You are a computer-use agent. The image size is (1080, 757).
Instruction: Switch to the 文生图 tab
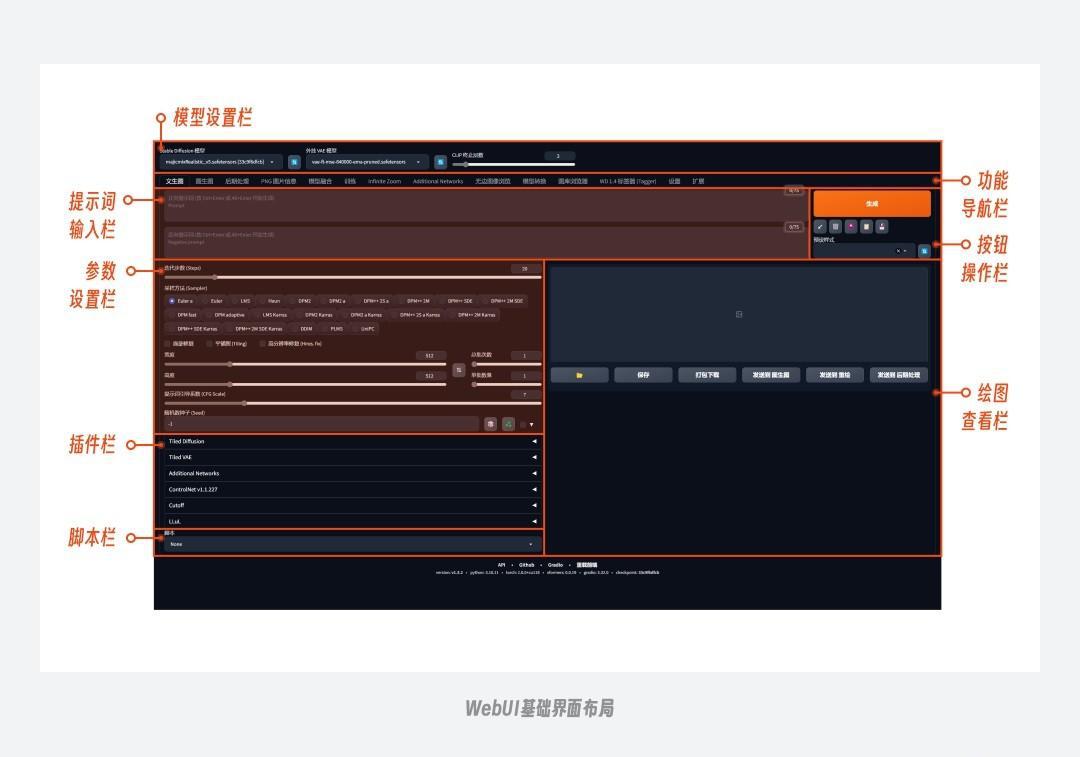tap(174, 181)
